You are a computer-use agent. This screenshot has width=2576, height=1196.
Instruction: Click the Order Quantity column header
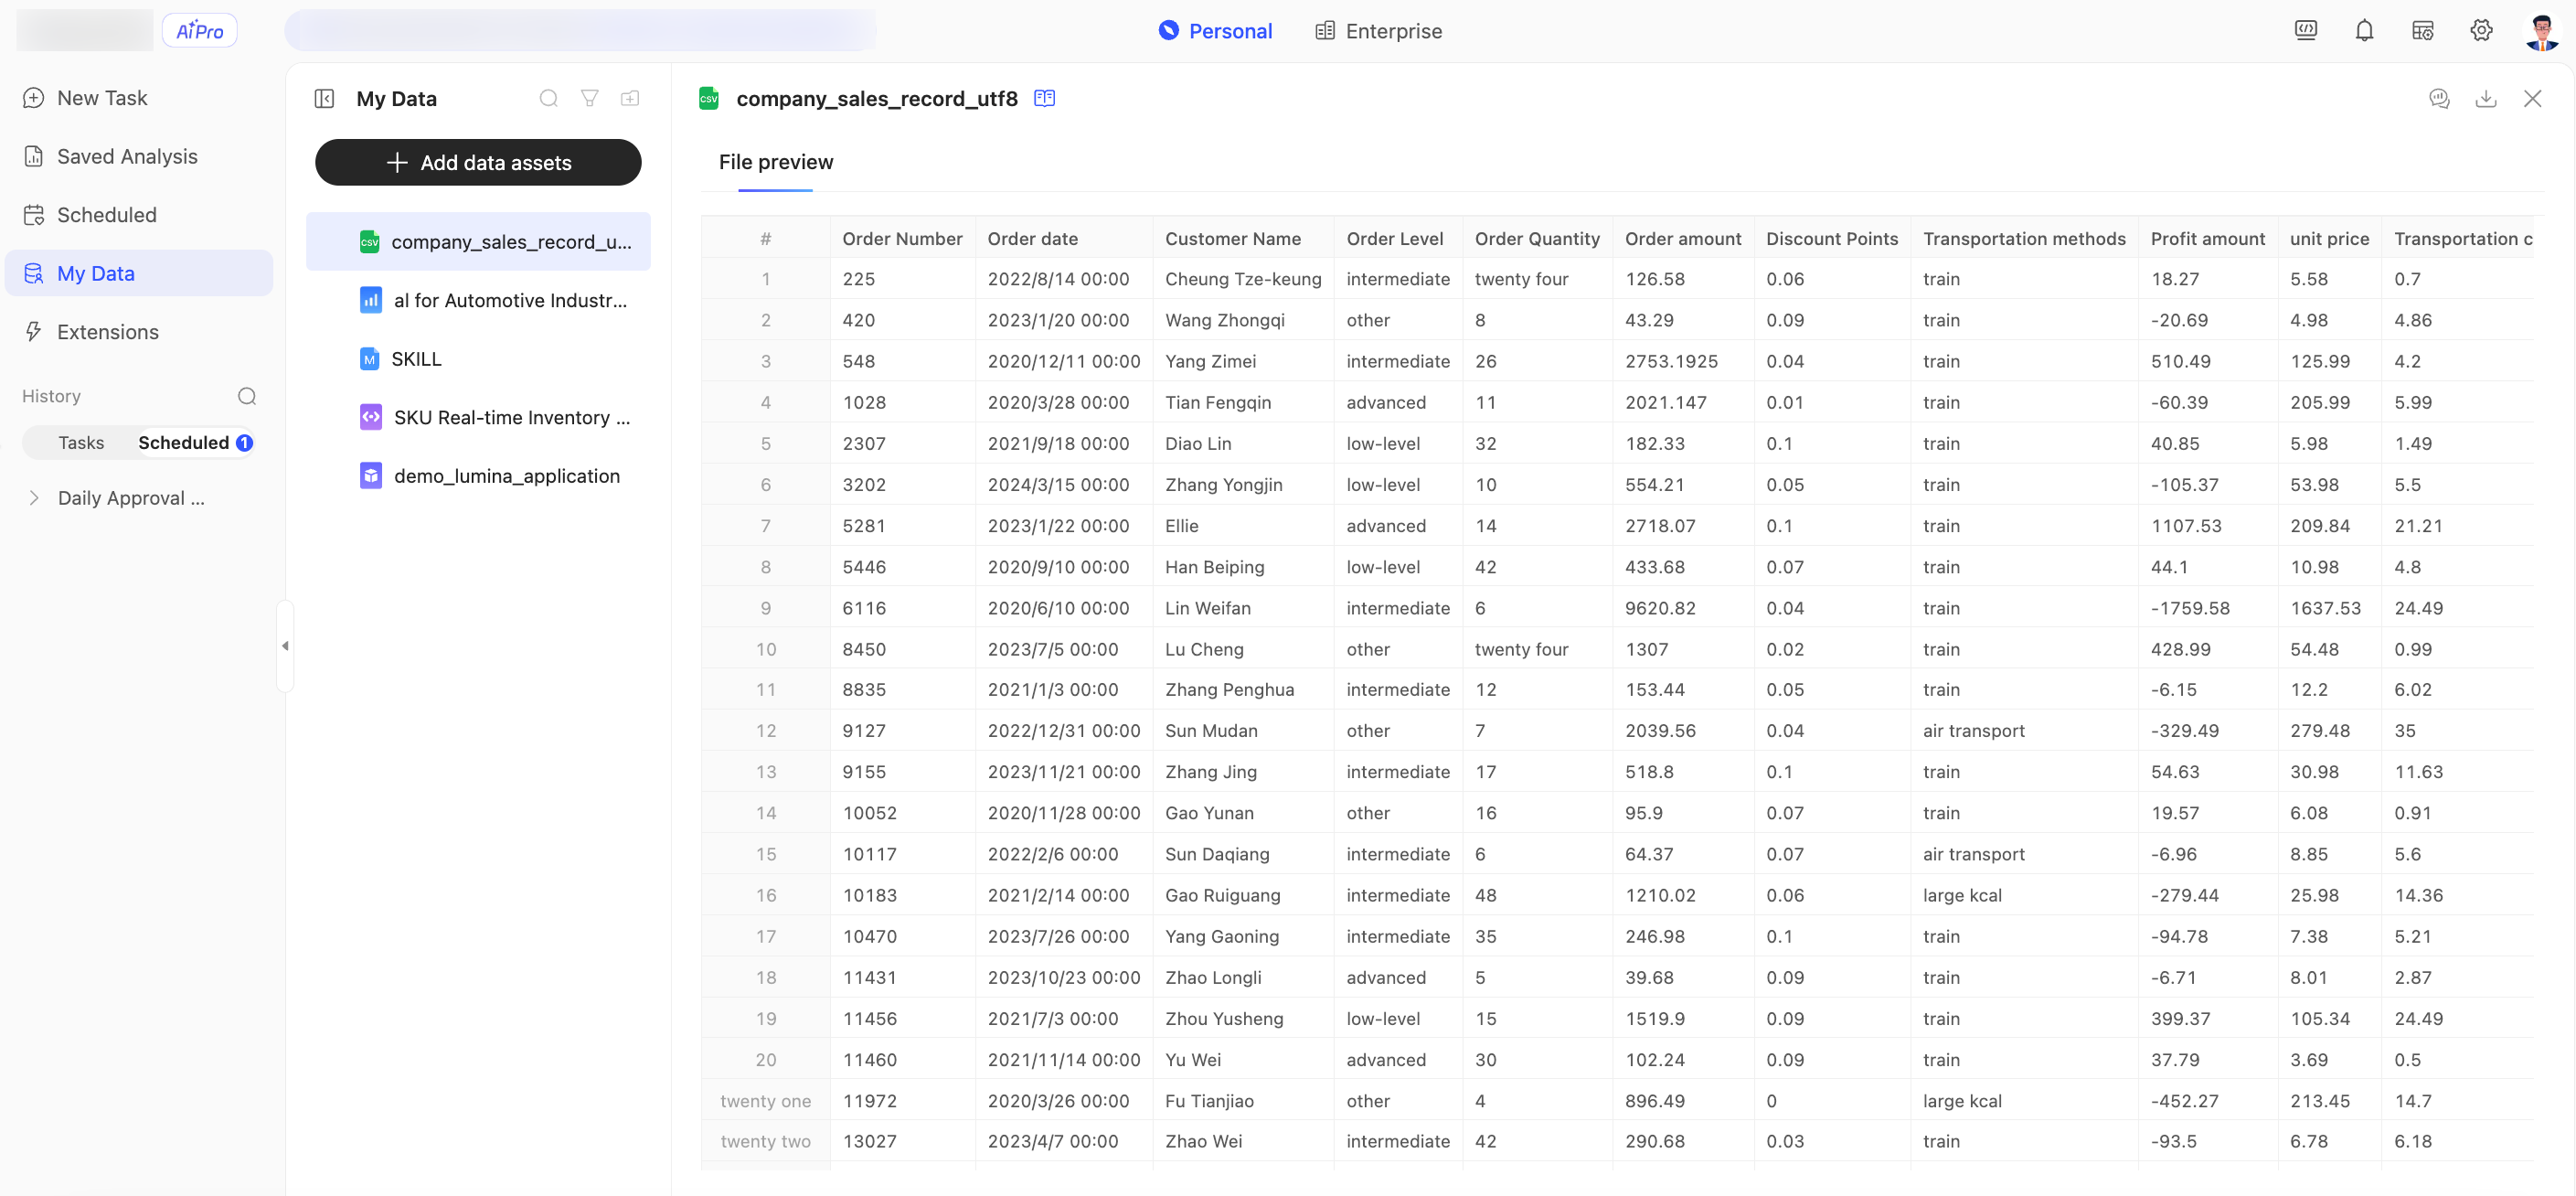coord(1536,239)
